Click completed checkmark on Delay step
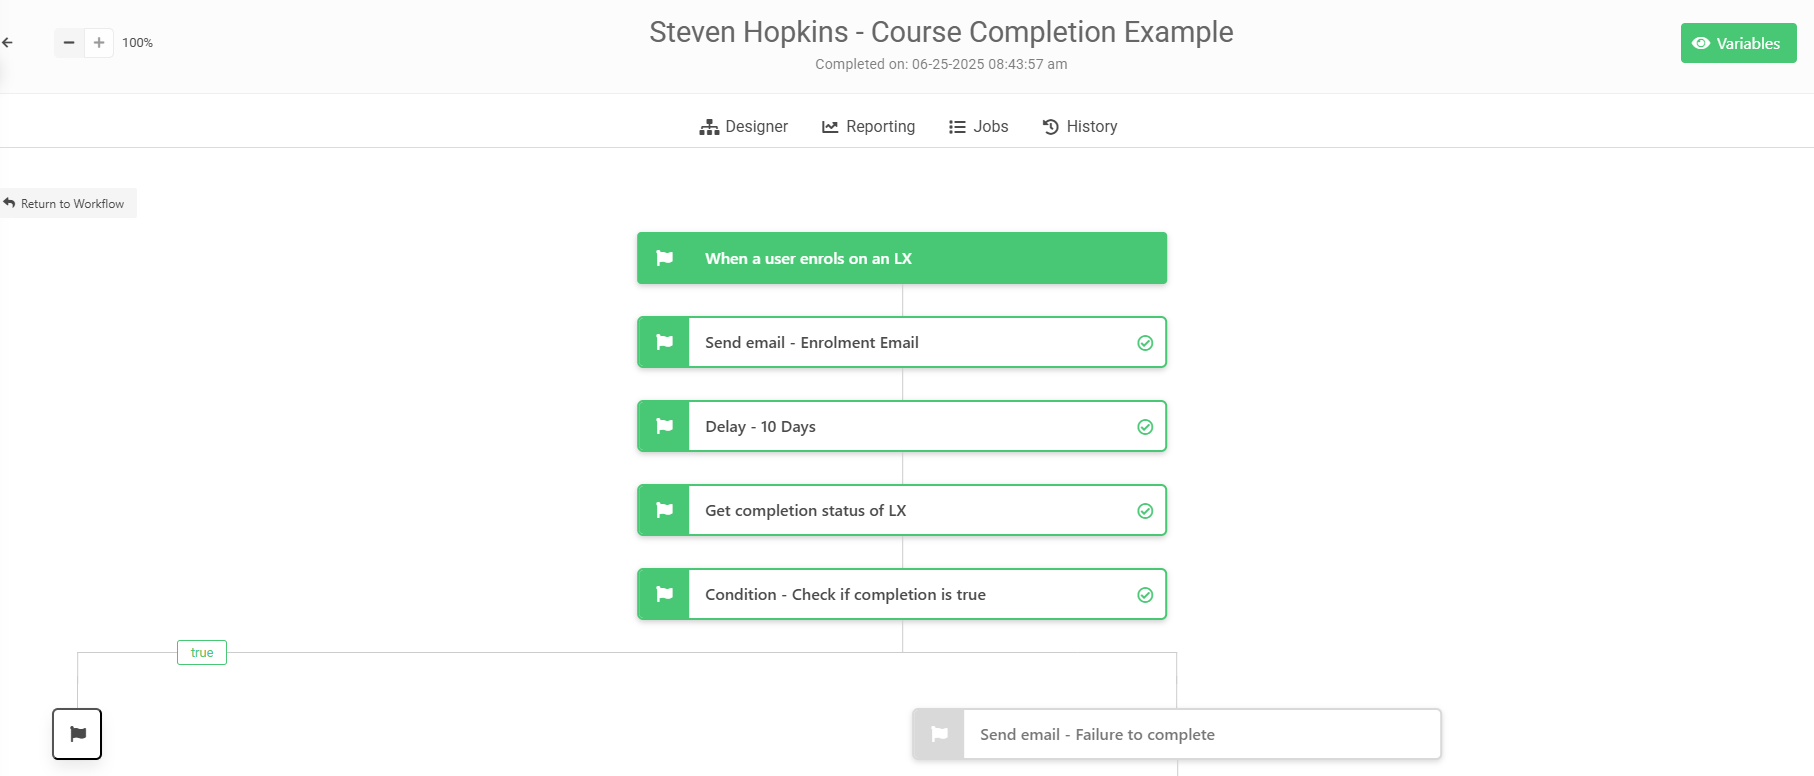This screenshot has height=776, width=1814. [1145, 427]
